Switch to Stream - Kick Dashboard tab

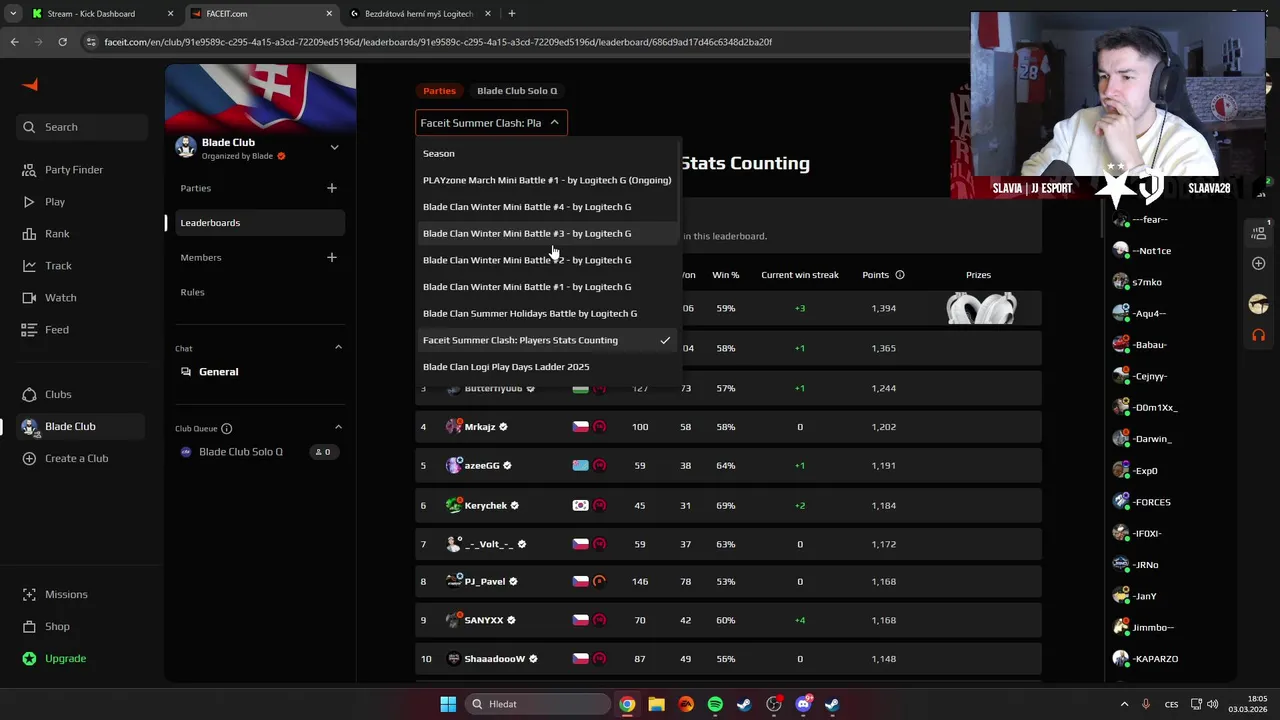(98, 14)
